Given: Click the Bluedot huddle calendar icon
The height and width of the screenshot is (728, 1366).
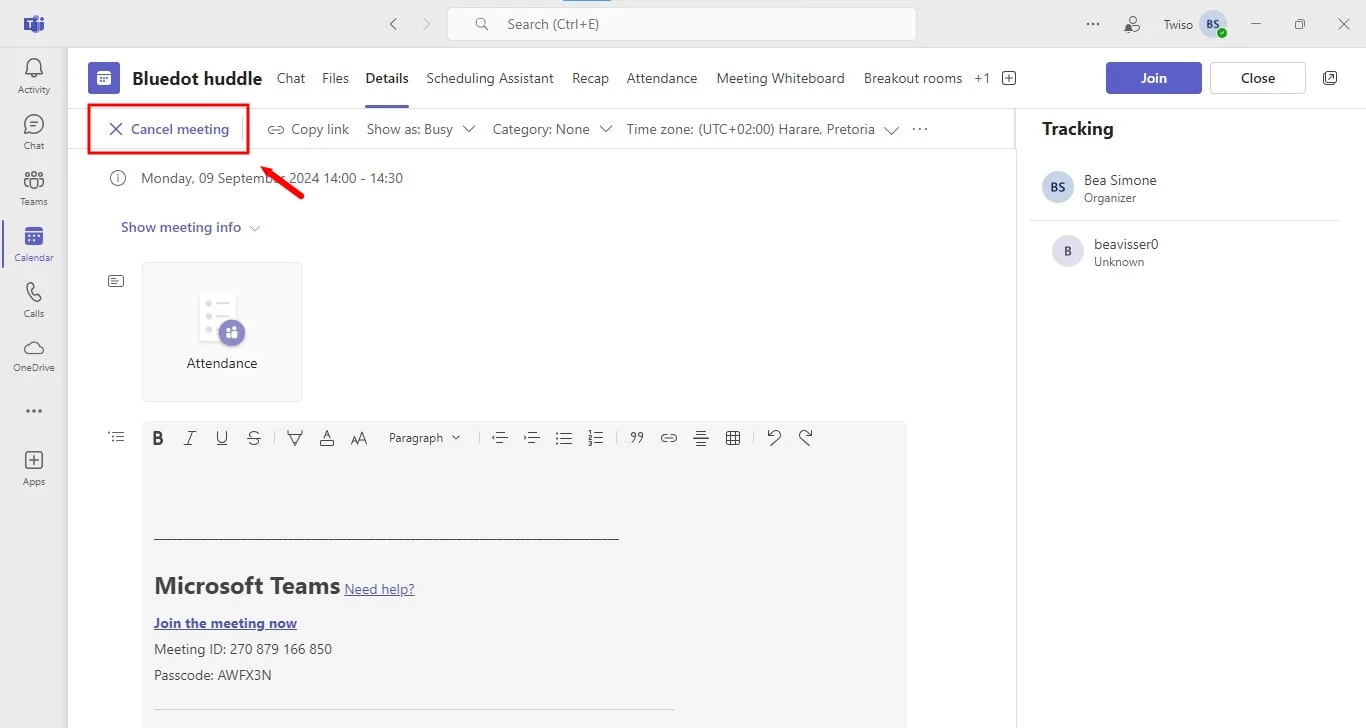Looking at the screenshot, I should tap(104, 78).
